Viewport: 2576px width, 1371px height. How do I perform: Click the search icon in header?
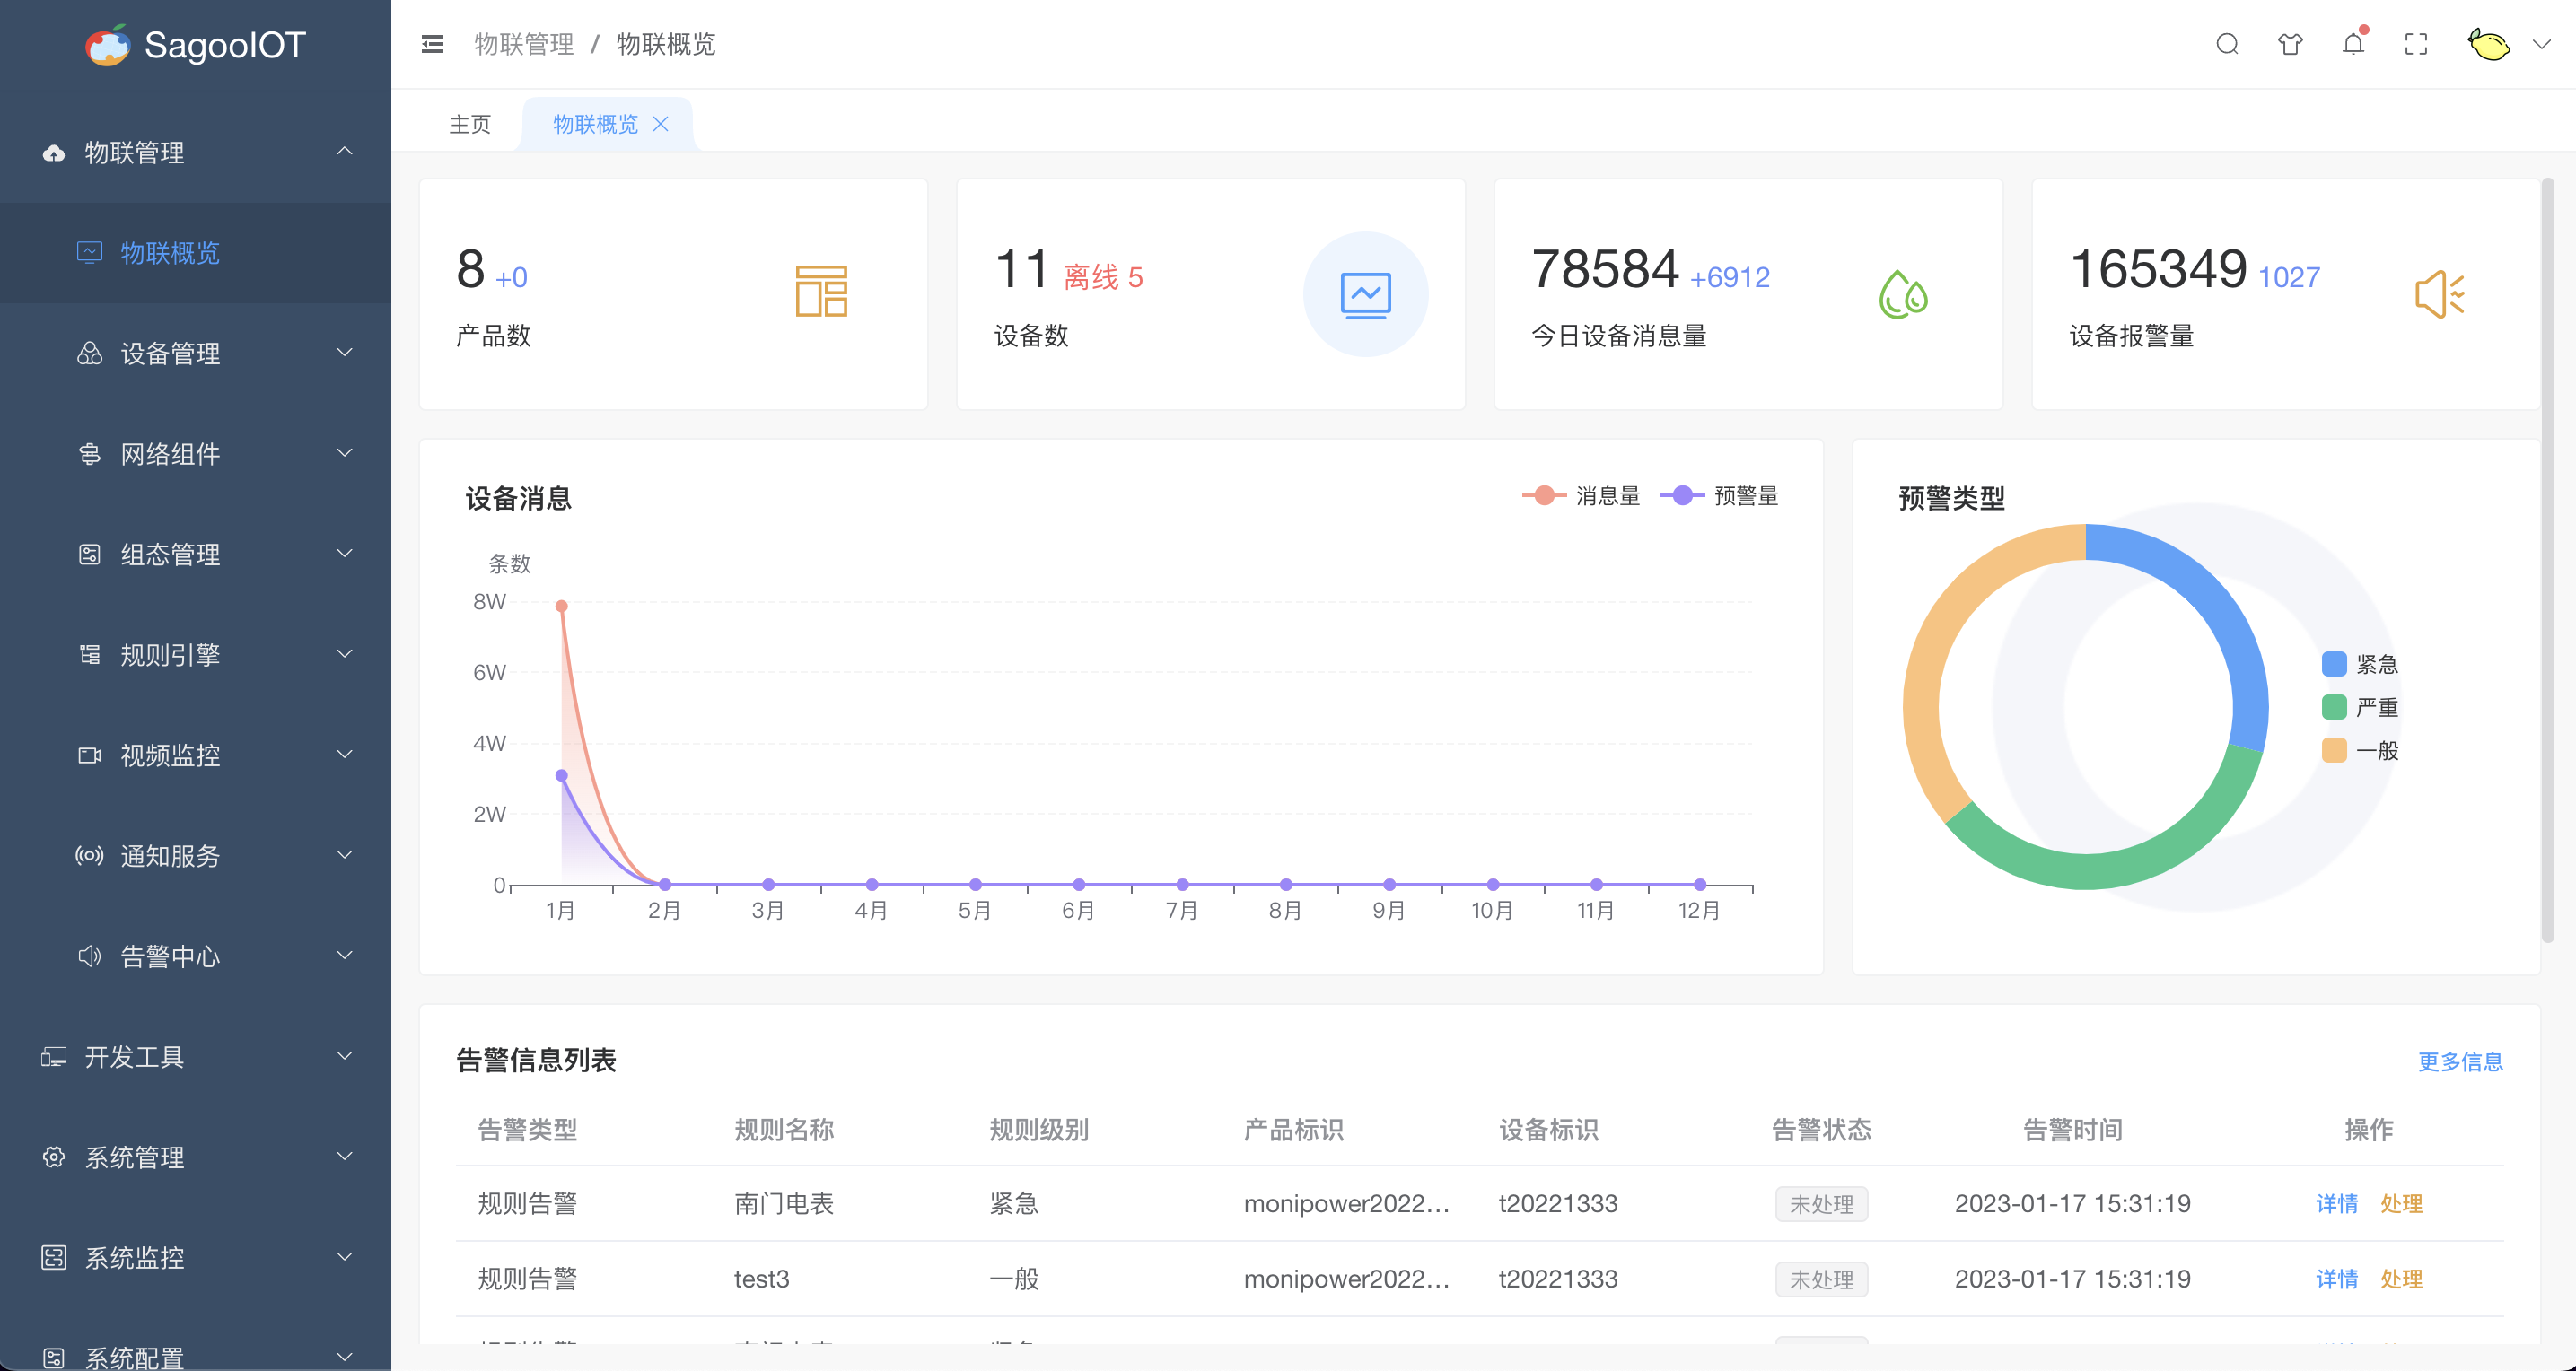coord(2226,44)
